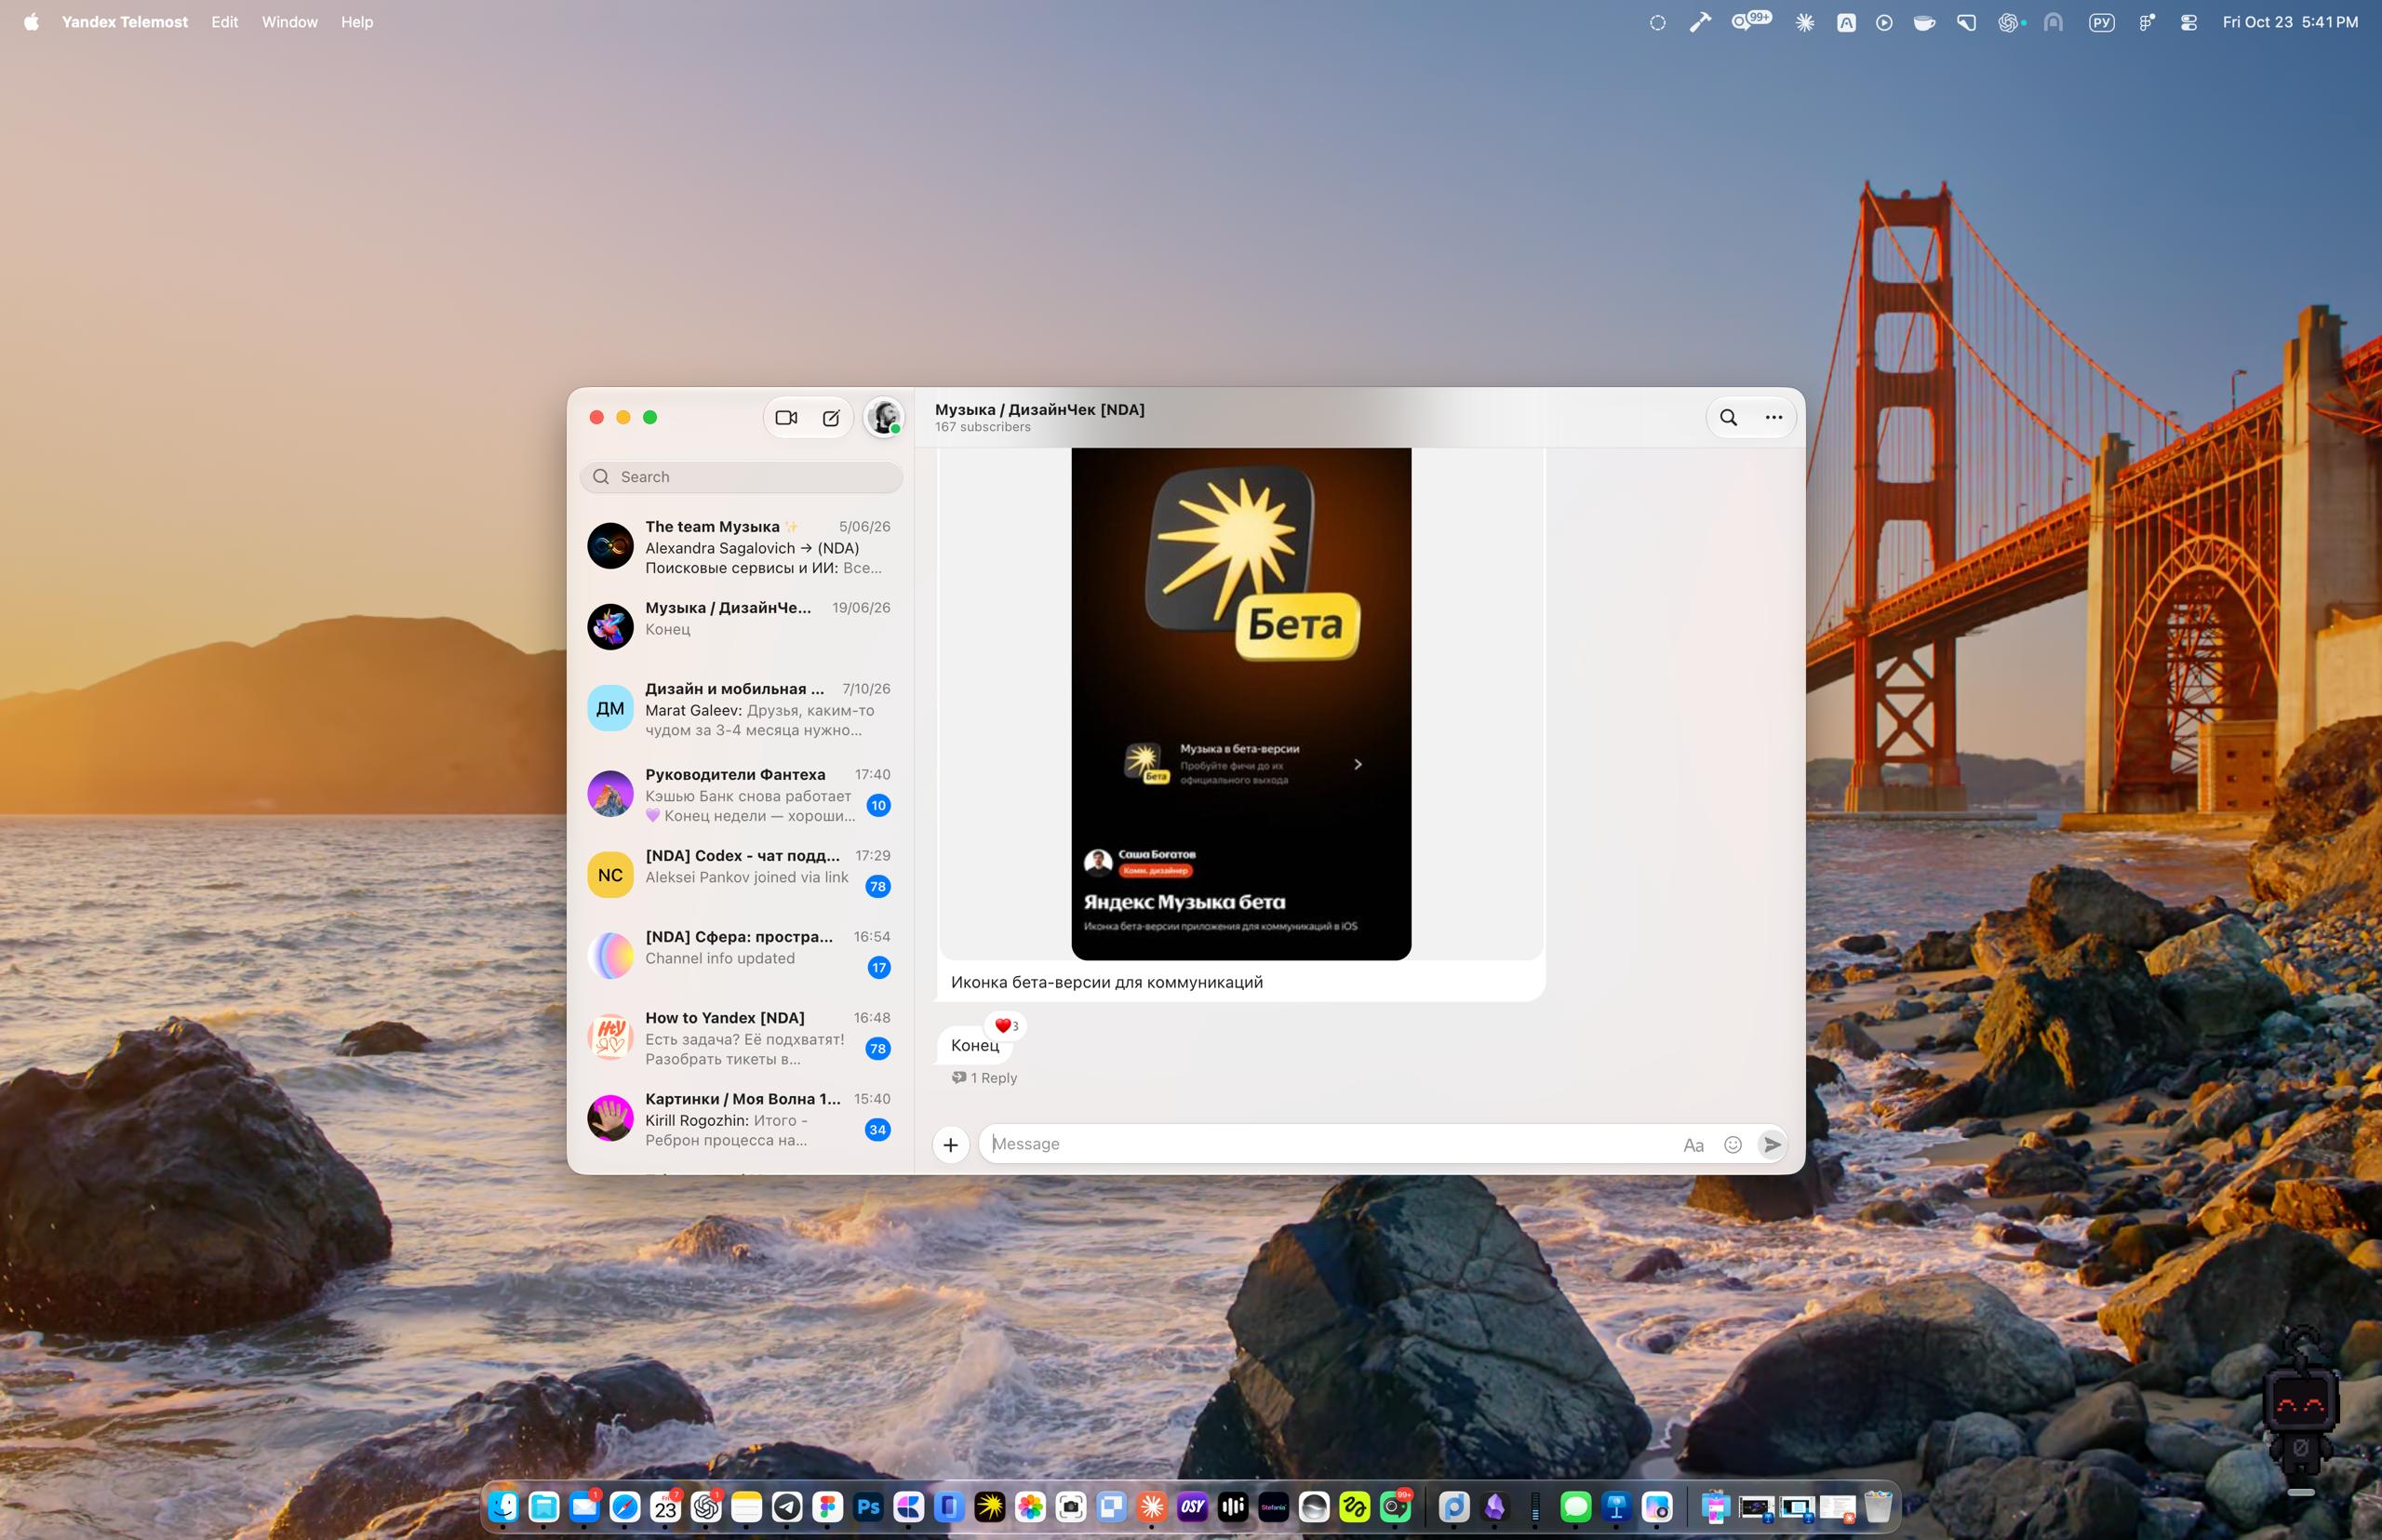Open the Help menu
Screen dimensions: 2382x1540
coord(356,22)
